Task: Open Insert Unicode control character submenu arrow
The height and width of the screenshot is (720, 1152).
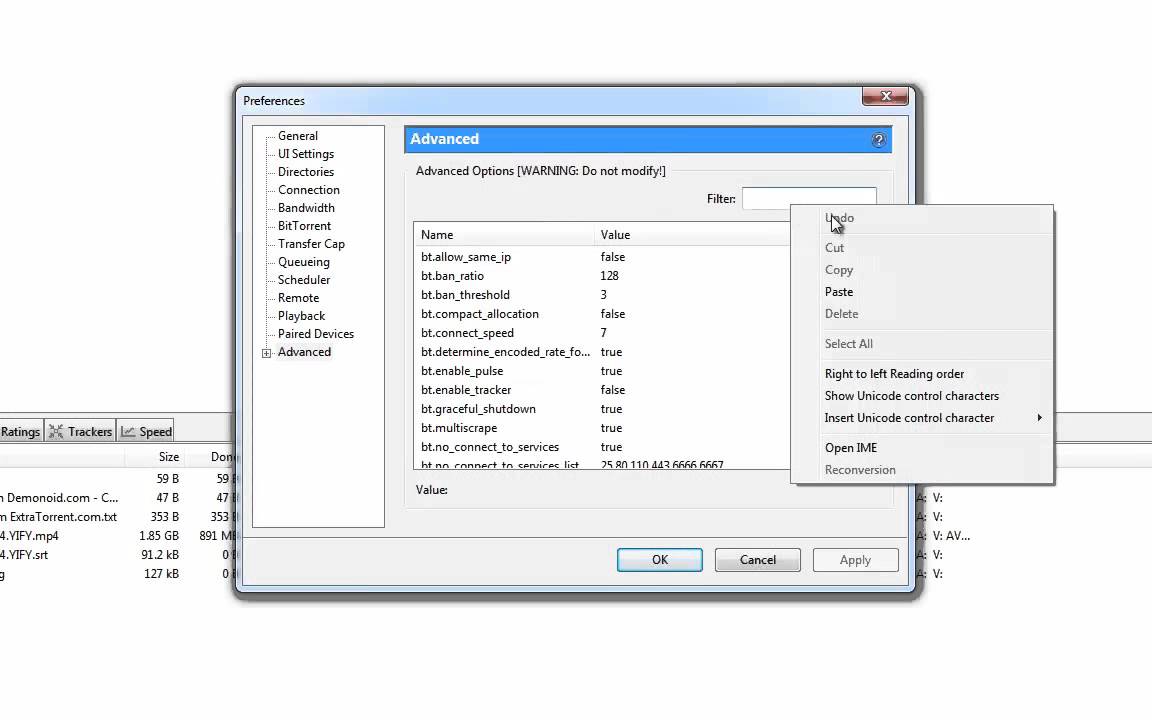Action: coord(1039,417)
